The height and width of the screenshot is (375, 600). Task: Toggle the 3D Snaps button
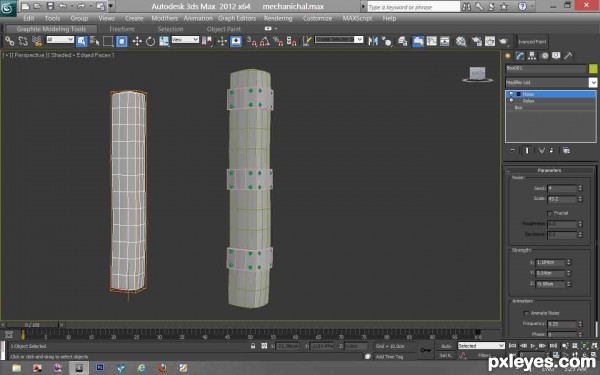tap(251, 41)
